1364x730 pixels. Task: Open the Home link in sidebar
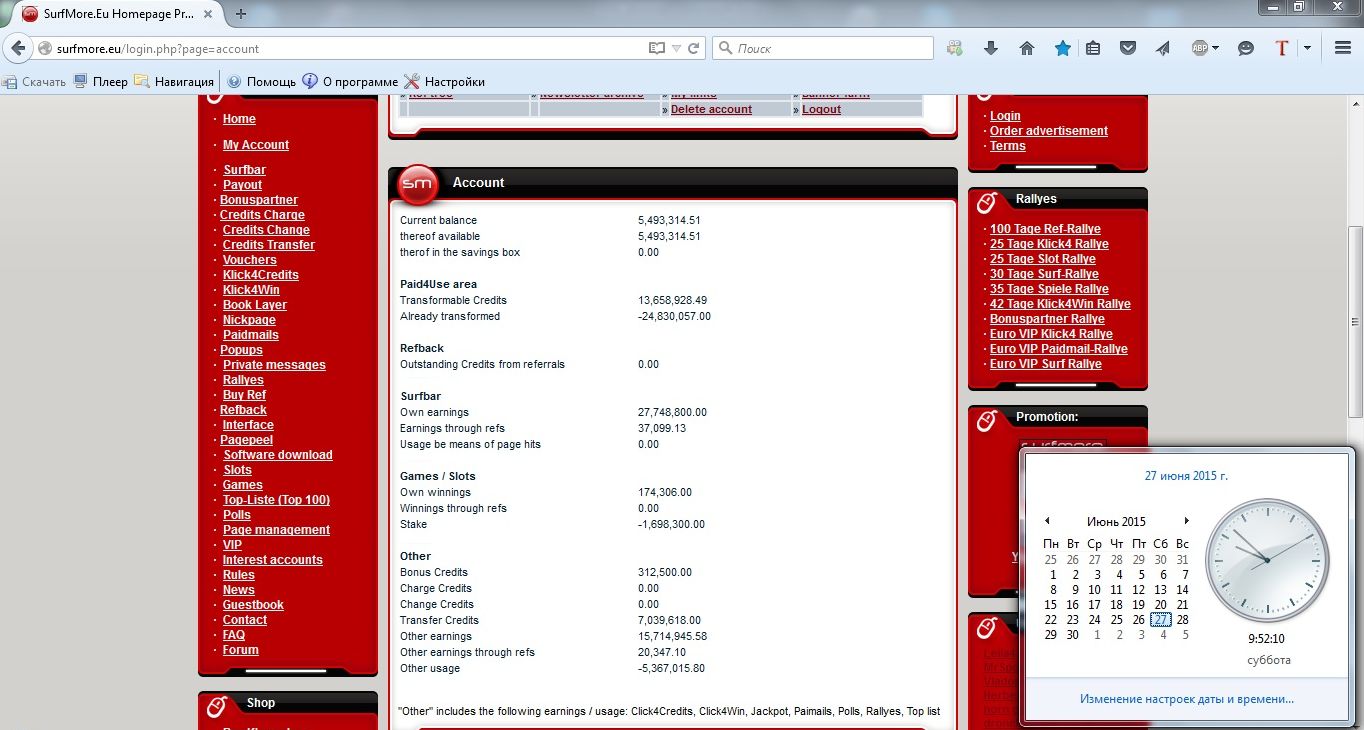(x=239, y=119)
